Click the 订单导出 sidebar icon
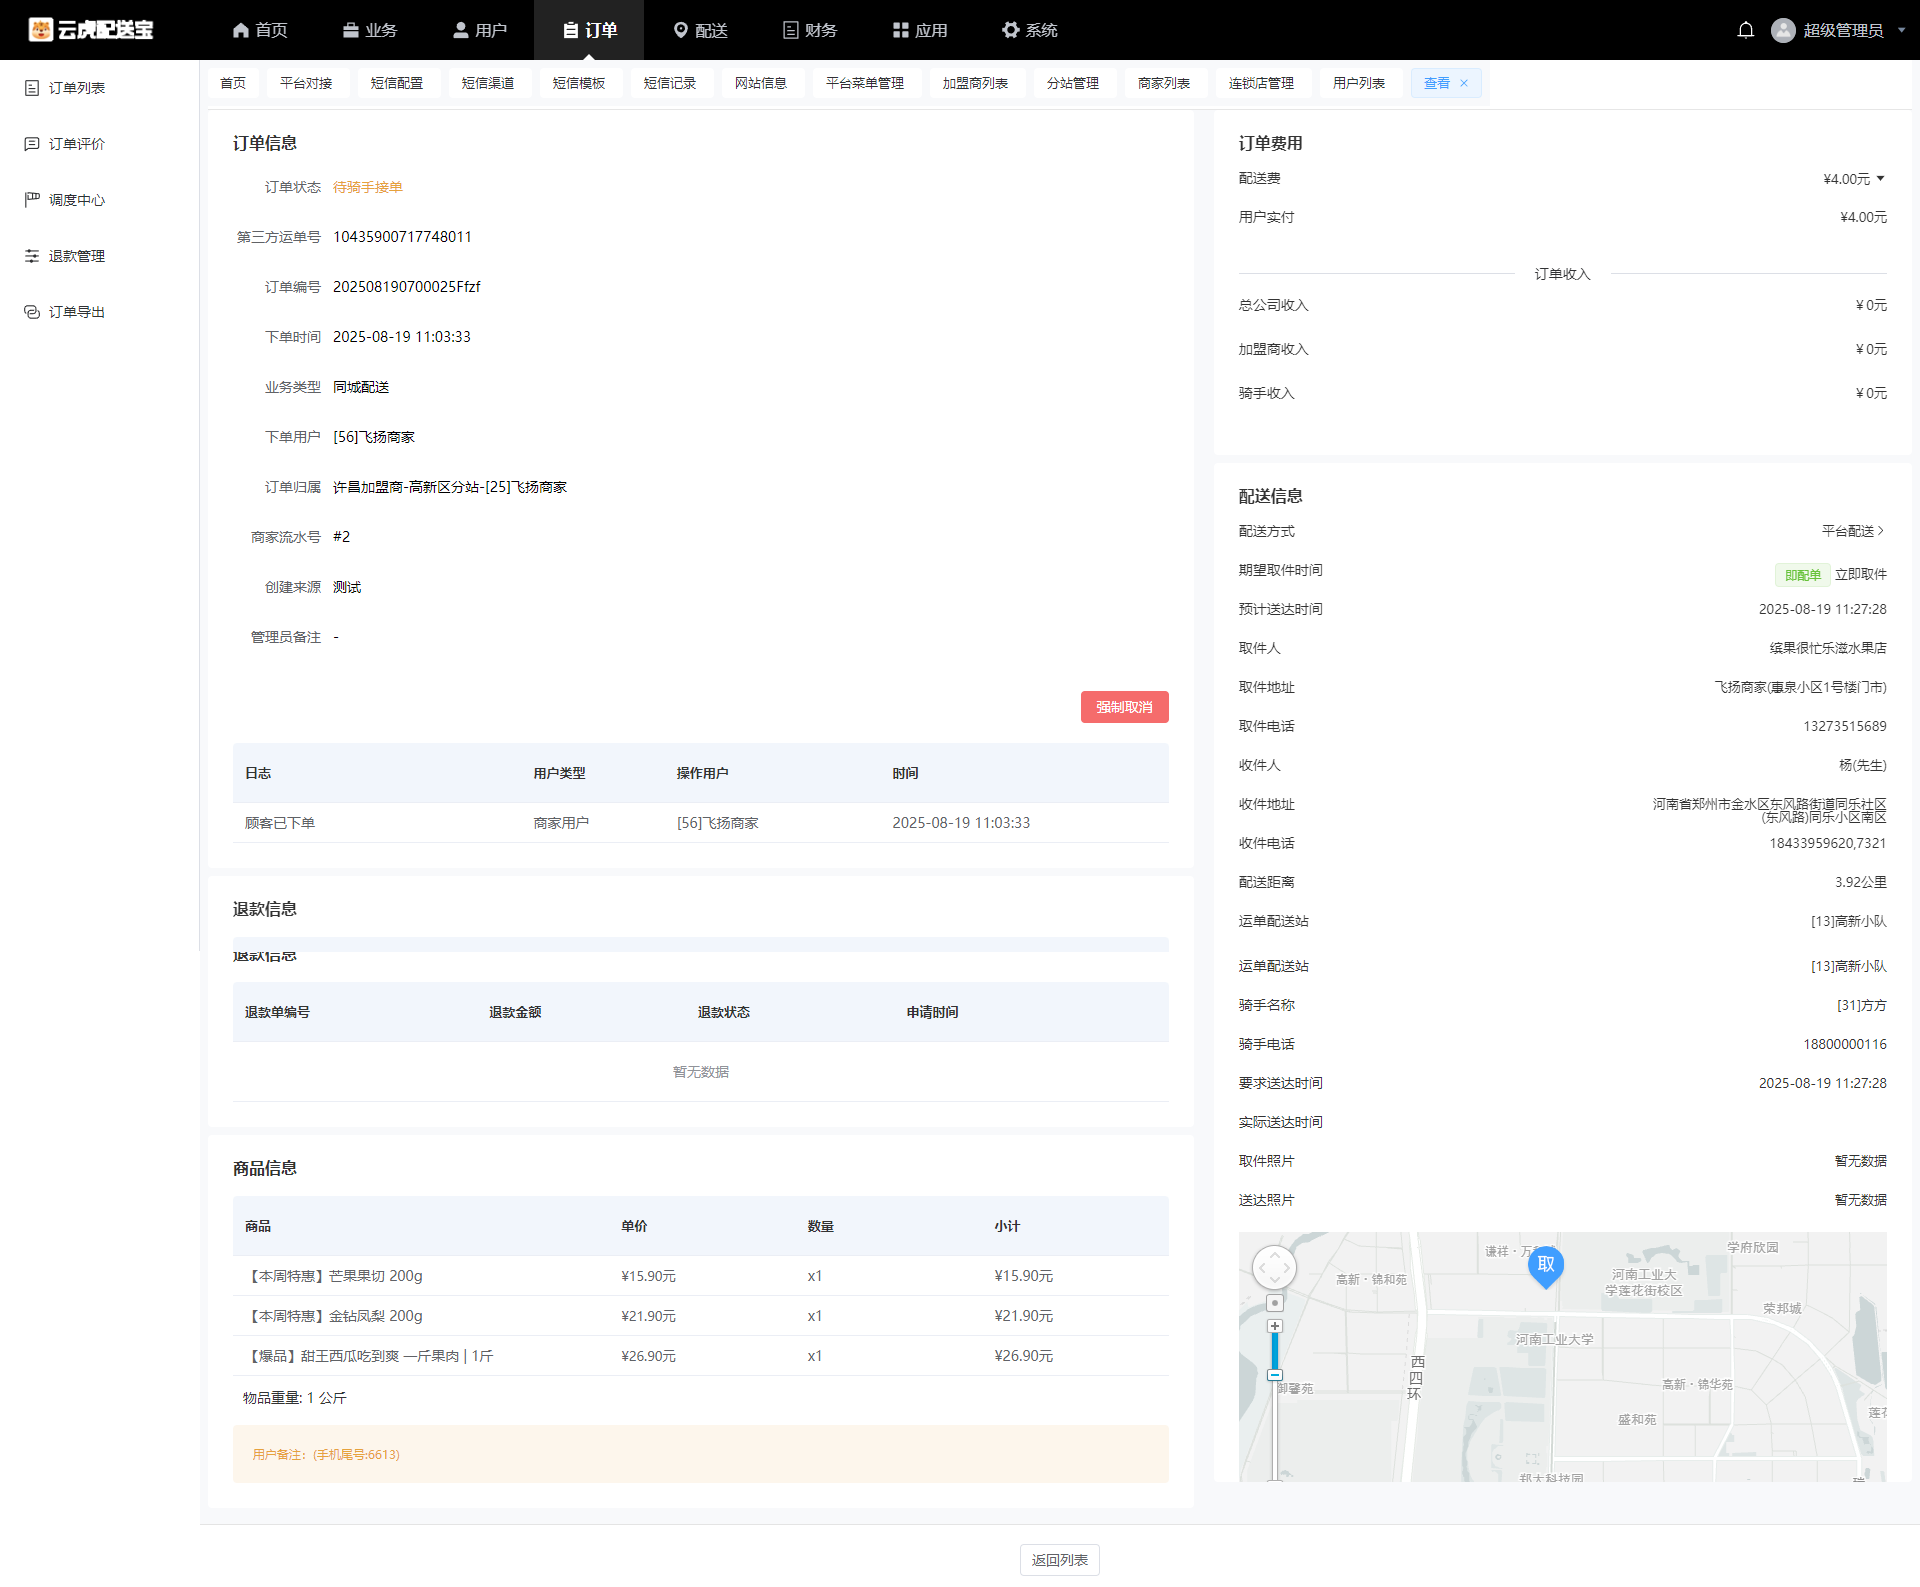The height and width of the screenshot is (1587, 1920). click(x=32, y=312)
